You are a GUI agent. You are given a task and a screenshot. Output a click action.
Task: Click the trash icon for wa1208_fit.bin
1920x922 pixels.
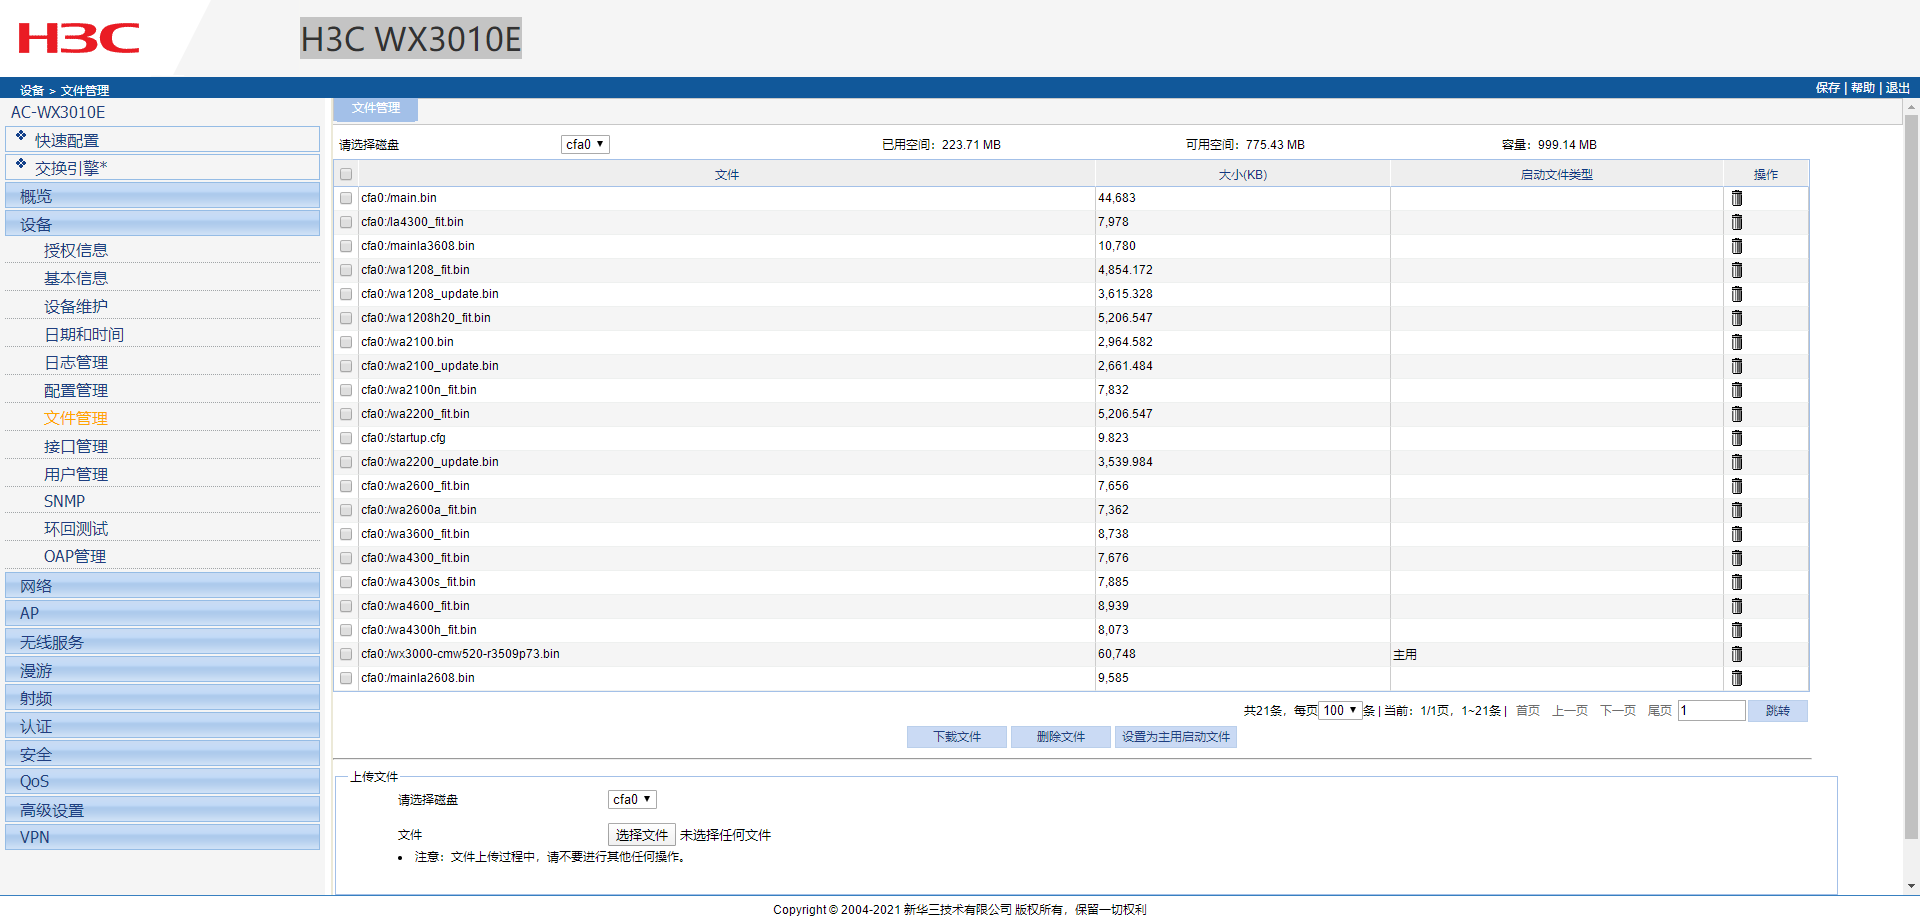pos(1737,270)
